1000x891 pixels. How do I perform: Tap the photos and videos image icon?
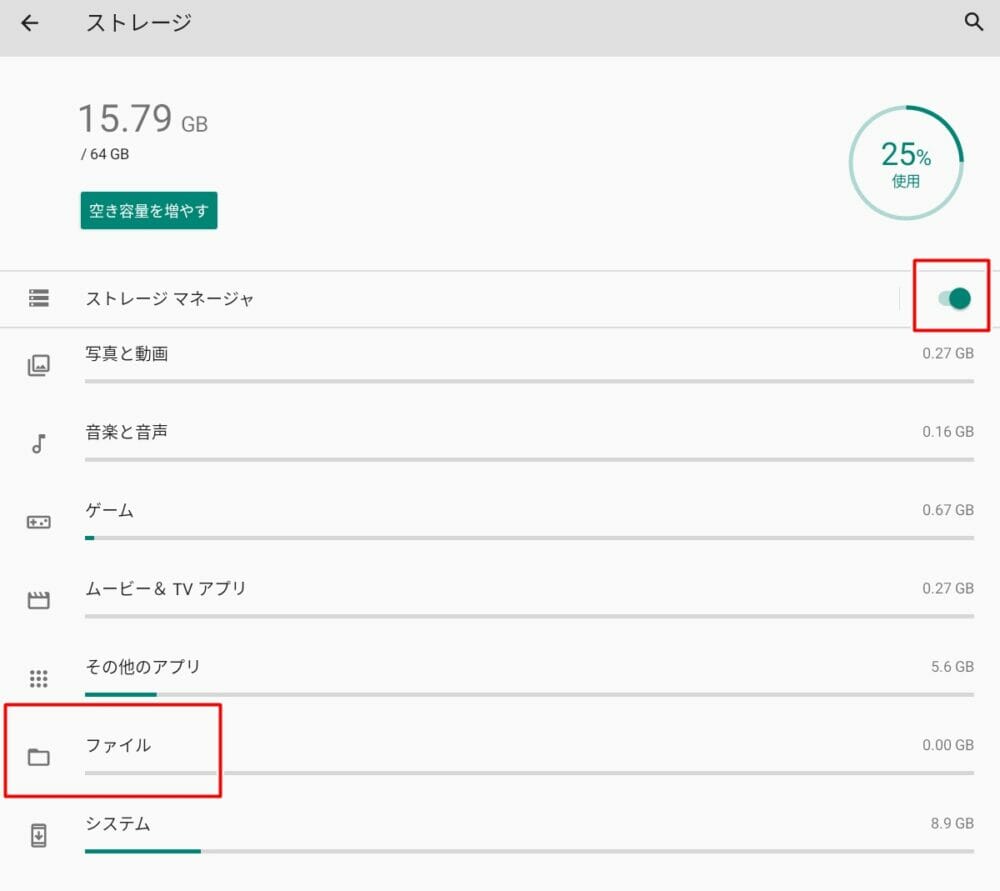pos(39,365)
